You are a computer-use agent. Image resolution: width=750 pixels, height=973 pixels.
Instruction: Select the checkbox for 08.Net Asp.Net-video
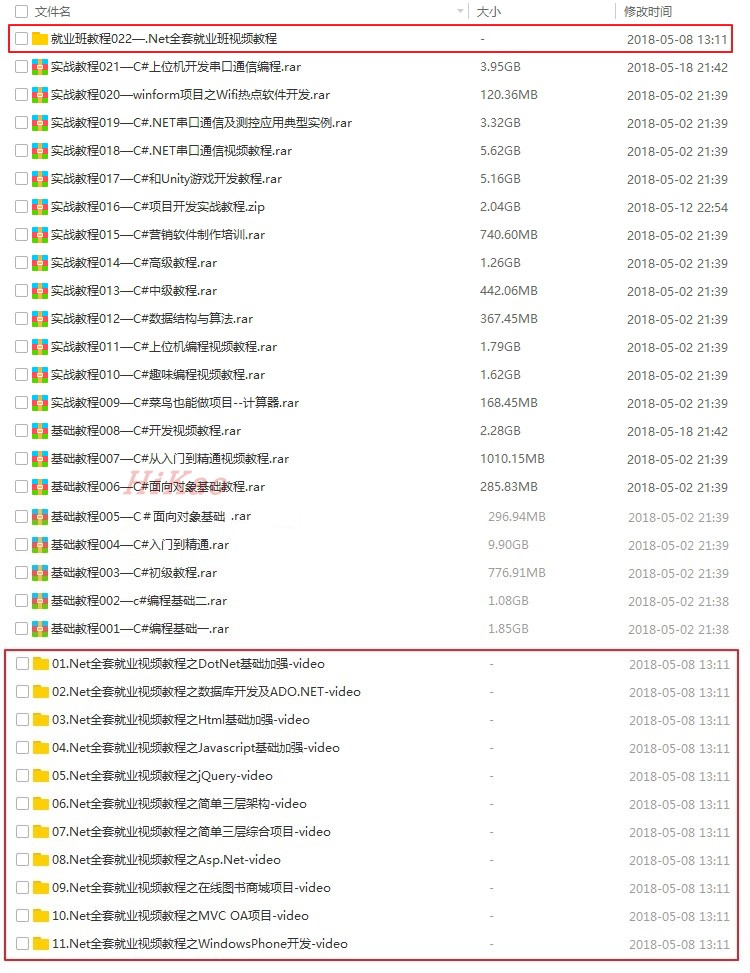click(22, 859)
